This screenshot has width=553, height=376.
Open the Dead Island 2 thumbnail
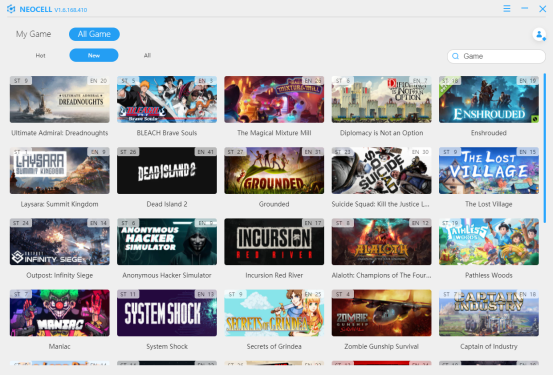point(167,170)
